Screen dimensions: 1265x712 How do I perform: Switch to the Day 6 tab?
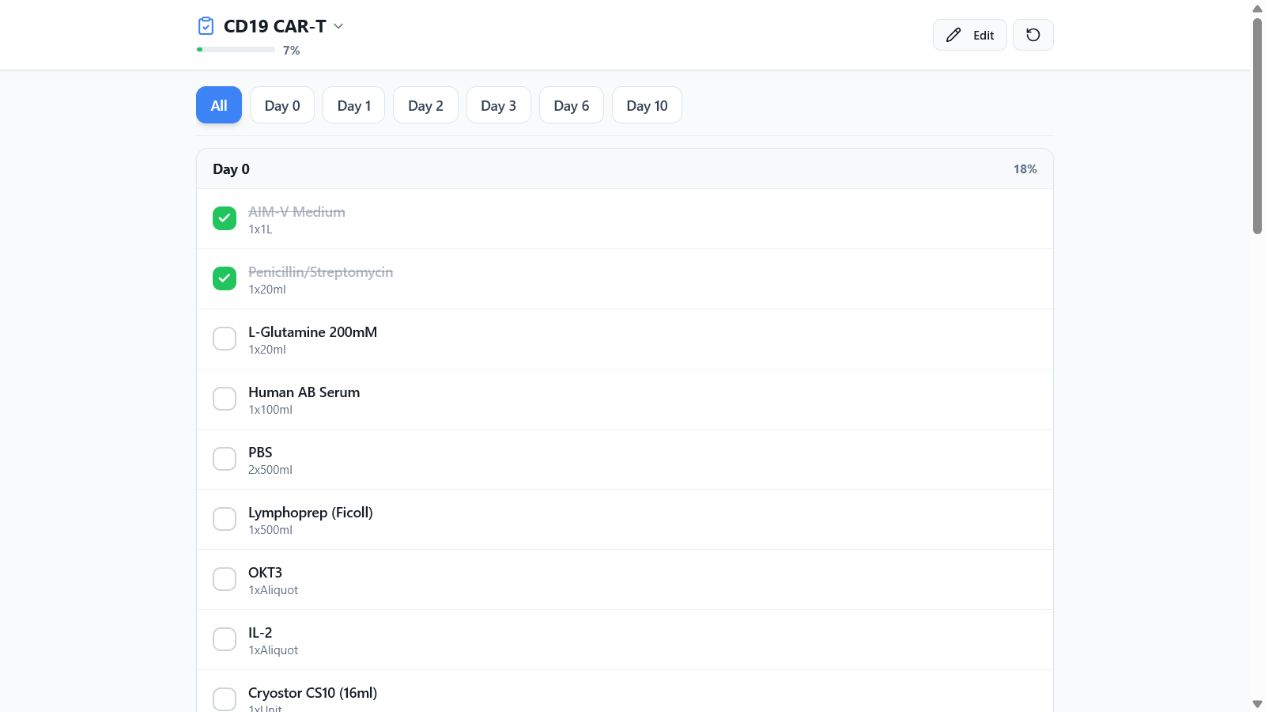click(x=571, y=105)
